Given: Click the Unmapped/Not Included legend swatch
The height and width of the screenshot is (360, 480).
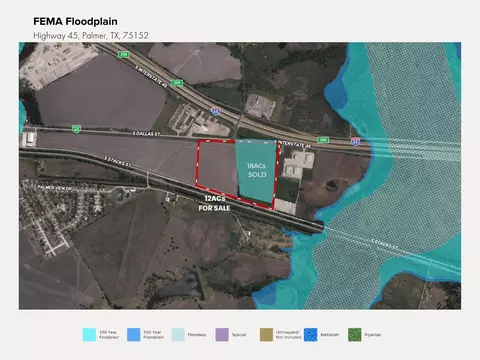Looking at the screenshot, I should [x=266, y=335].
